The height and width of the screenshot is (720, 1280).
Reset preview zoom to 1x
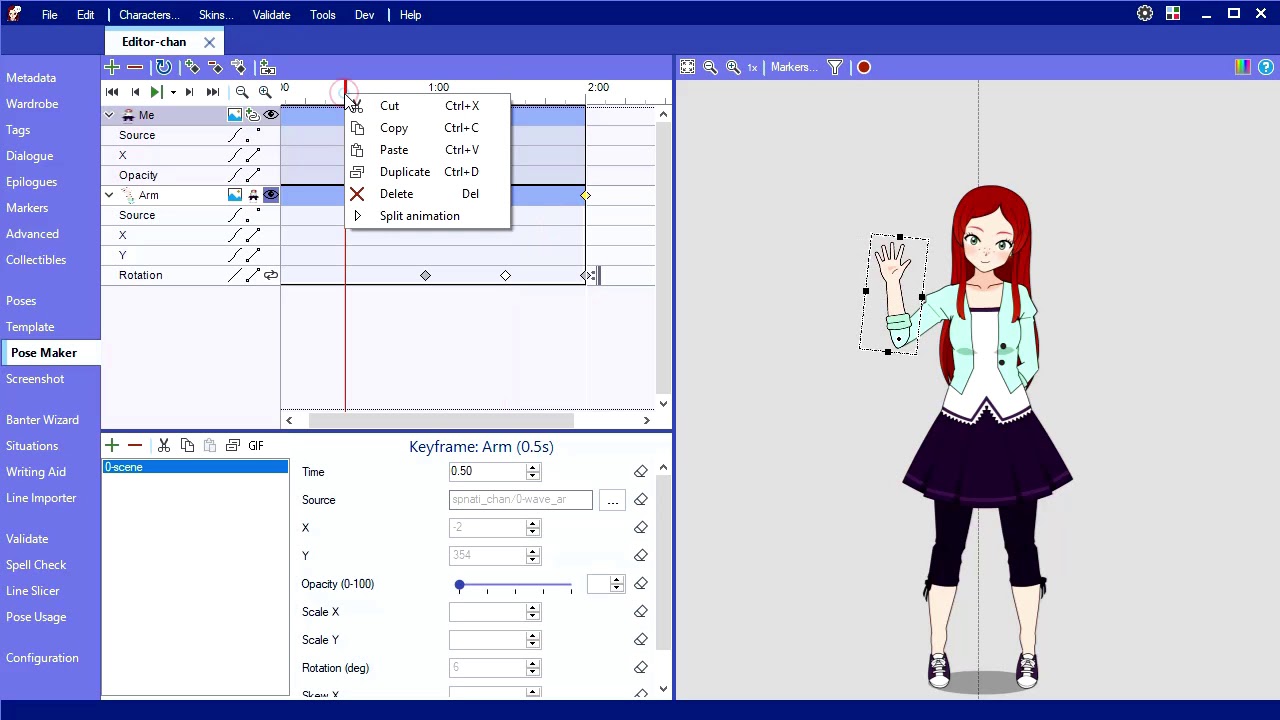click(753, 67)
